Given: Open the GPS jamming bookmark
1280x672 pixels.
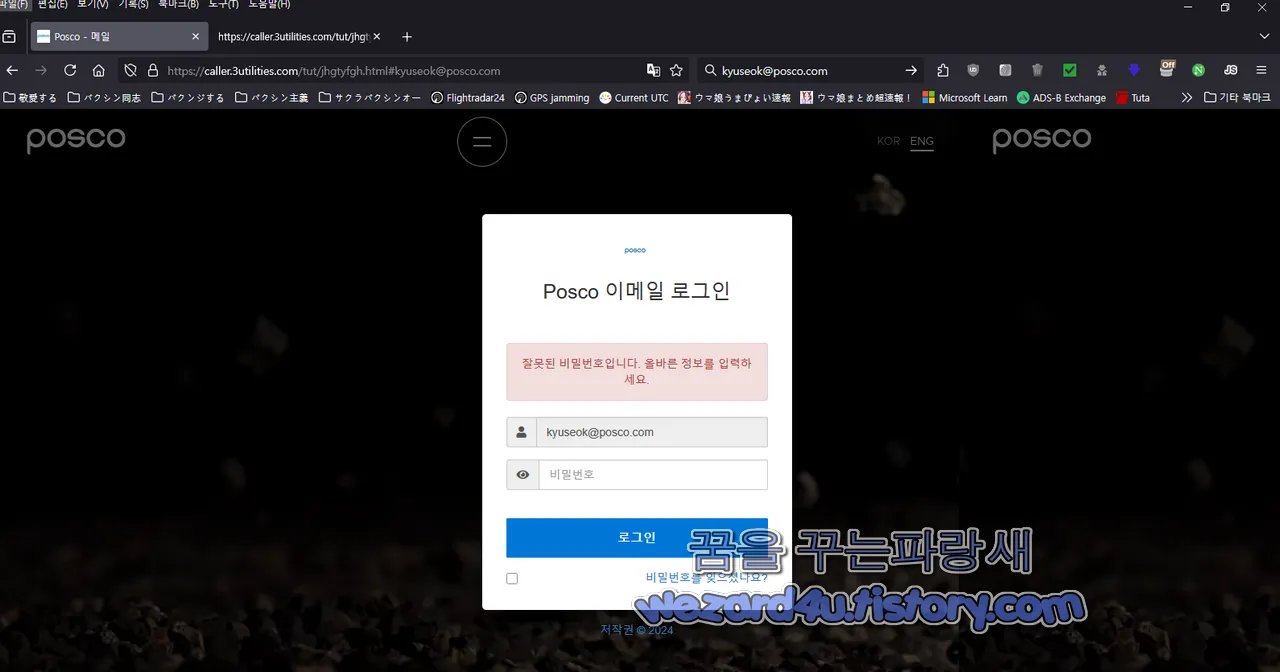Looking at the screenshot, I should tap(552, 98).
